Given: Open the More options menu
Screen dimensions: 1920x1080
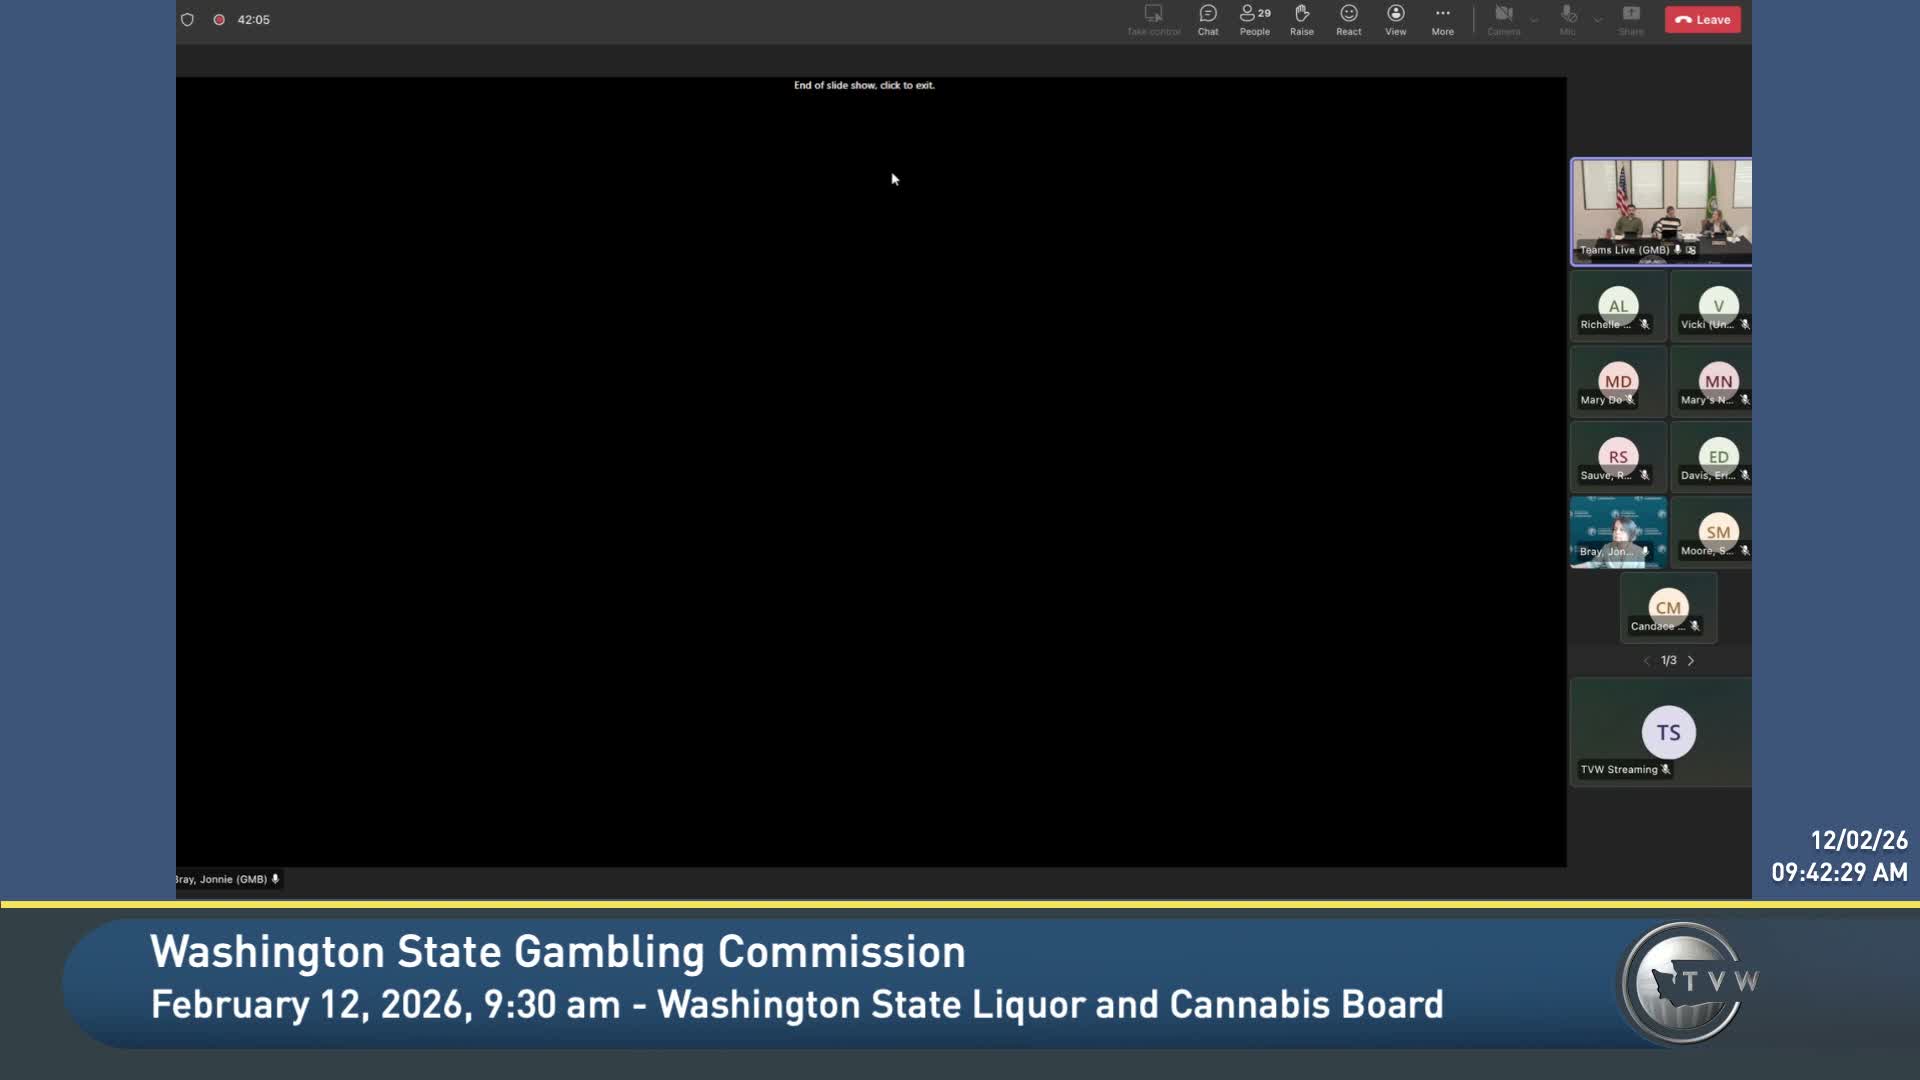Looking at the screenshot, I should [x=1443, y=19].
